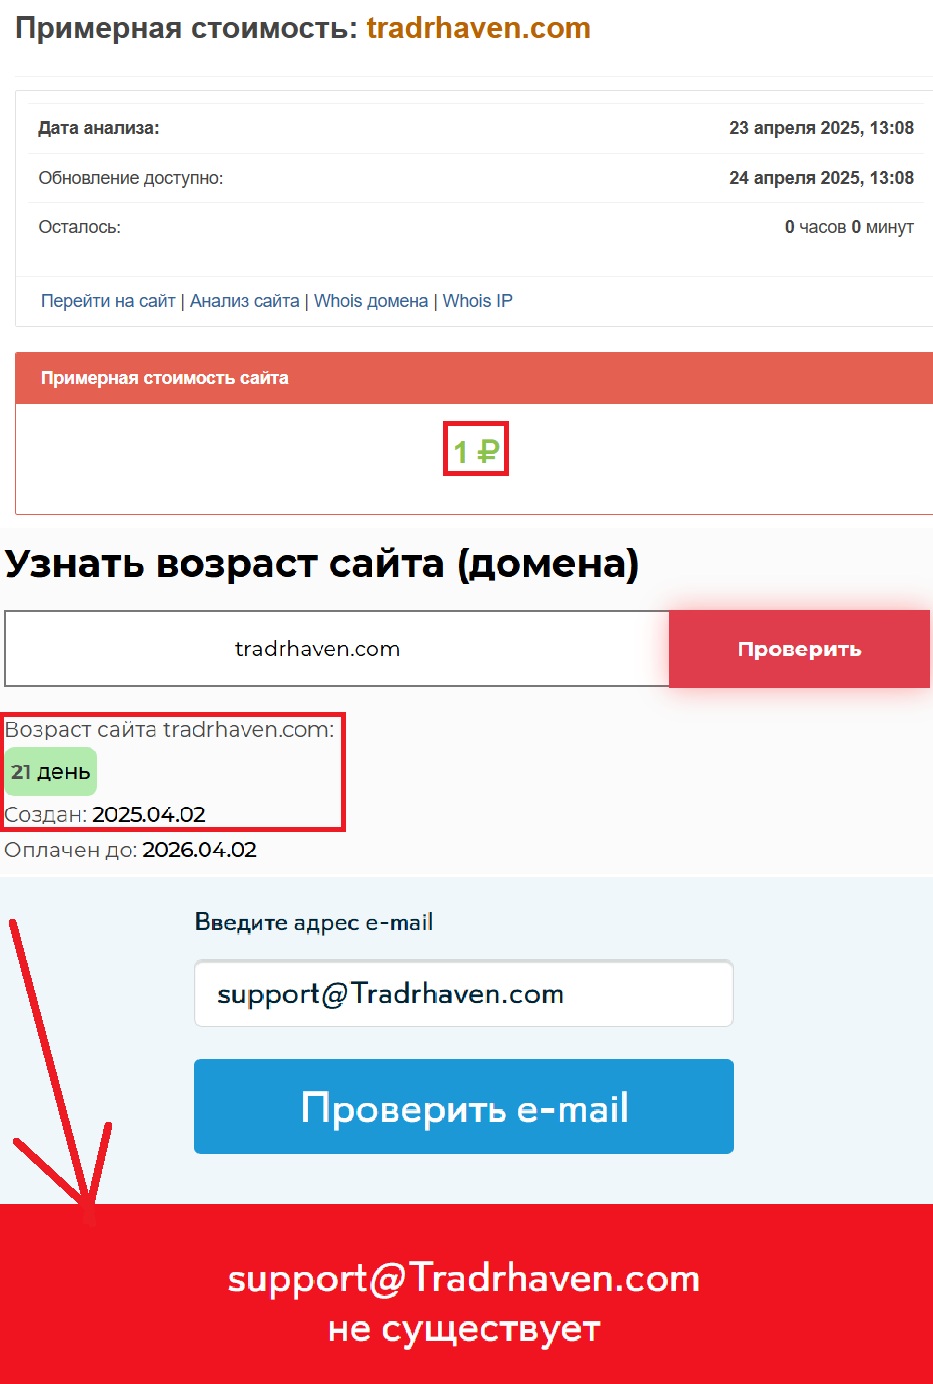Click the green '21 день' age badge

click(51, 772)
